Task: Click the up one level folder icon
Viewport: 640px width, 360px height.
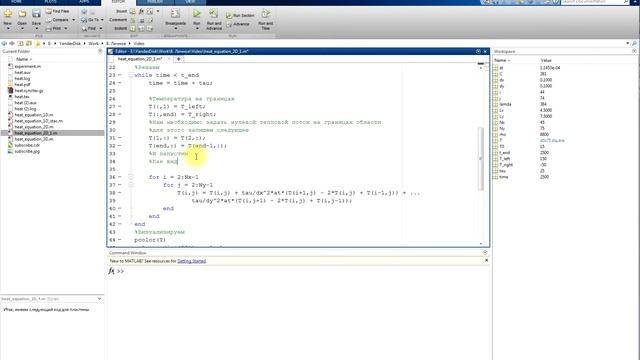Action: (x=20, y=43)
